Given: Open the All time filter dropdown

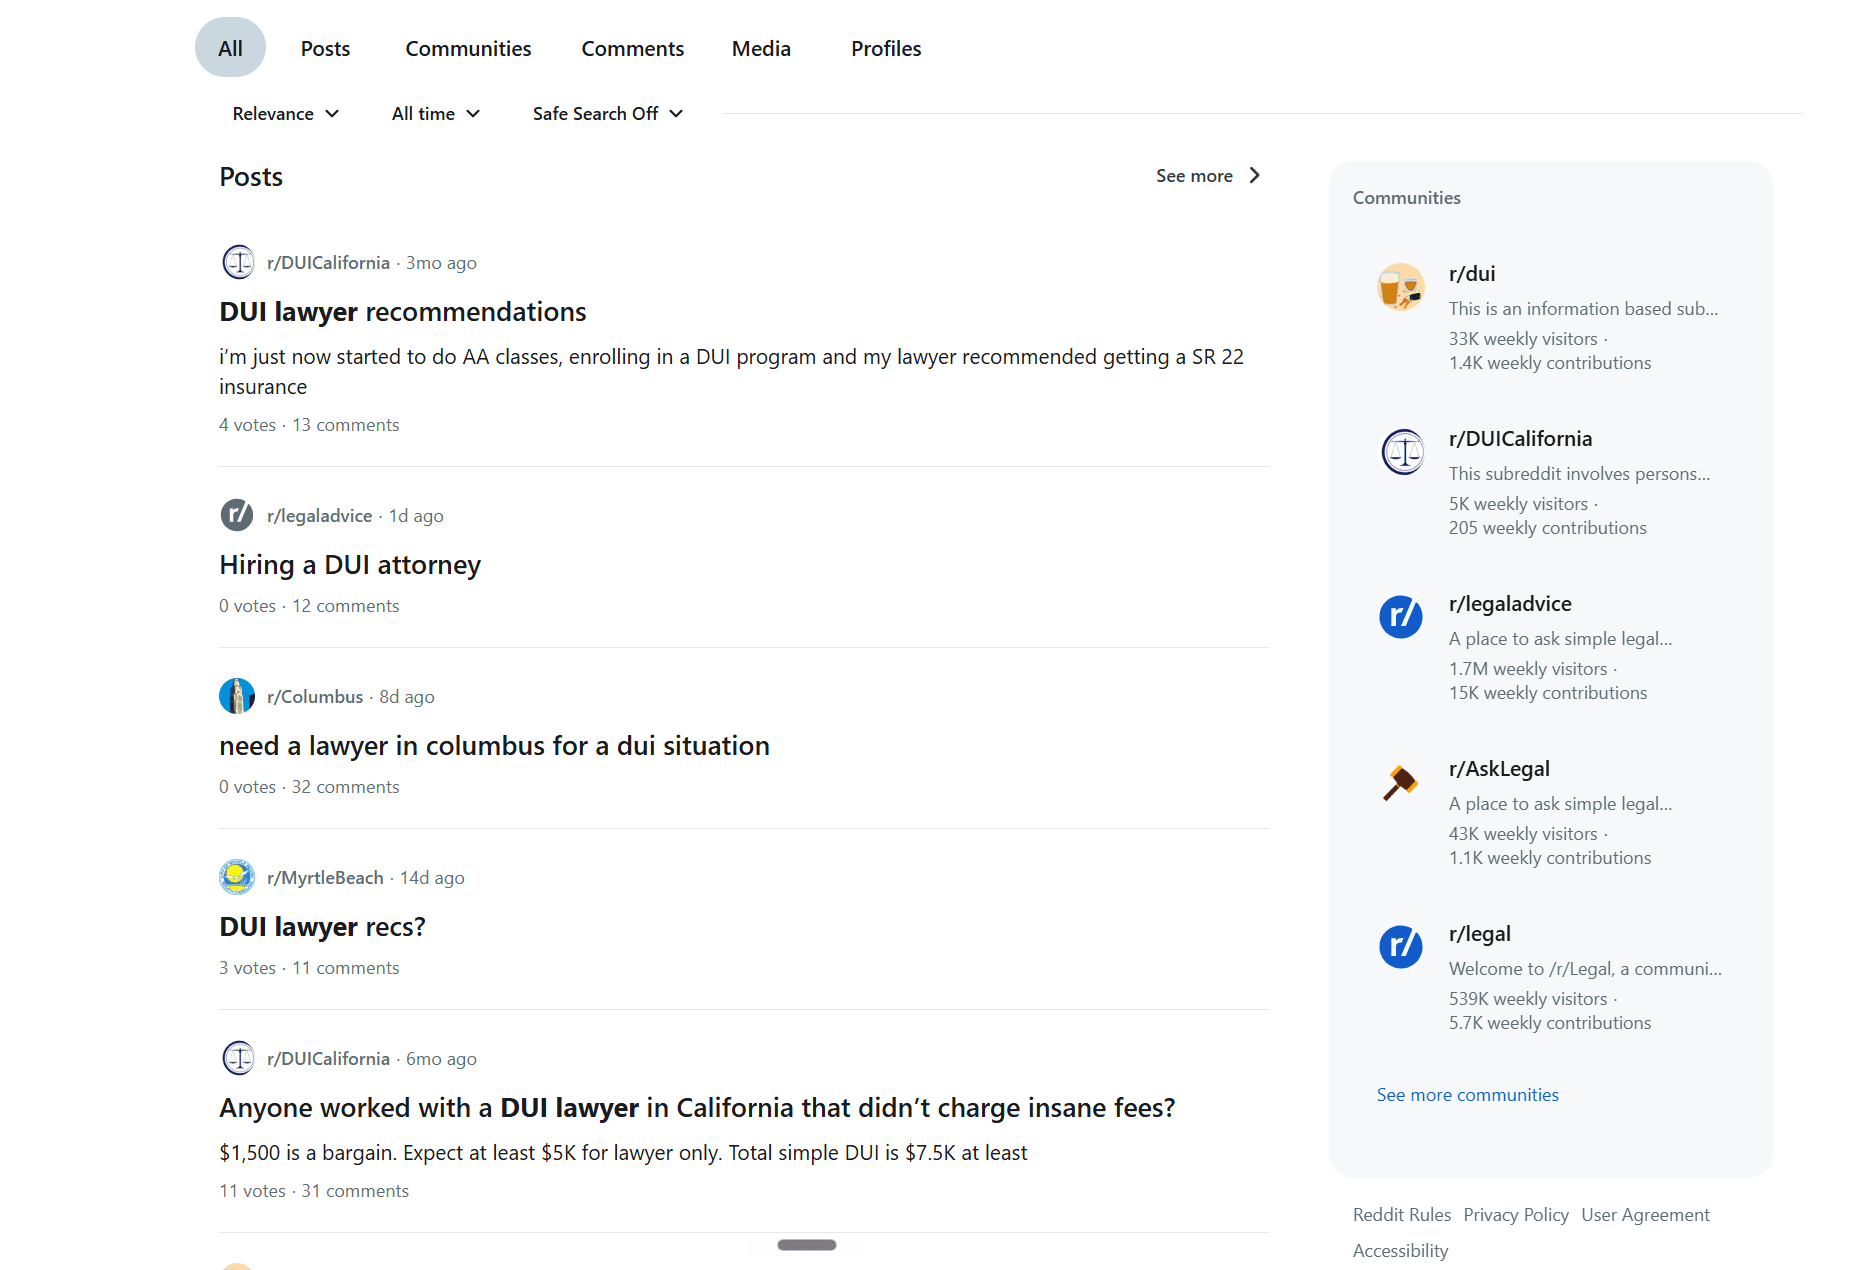Looking at the screenshot, I should [436, 114].
